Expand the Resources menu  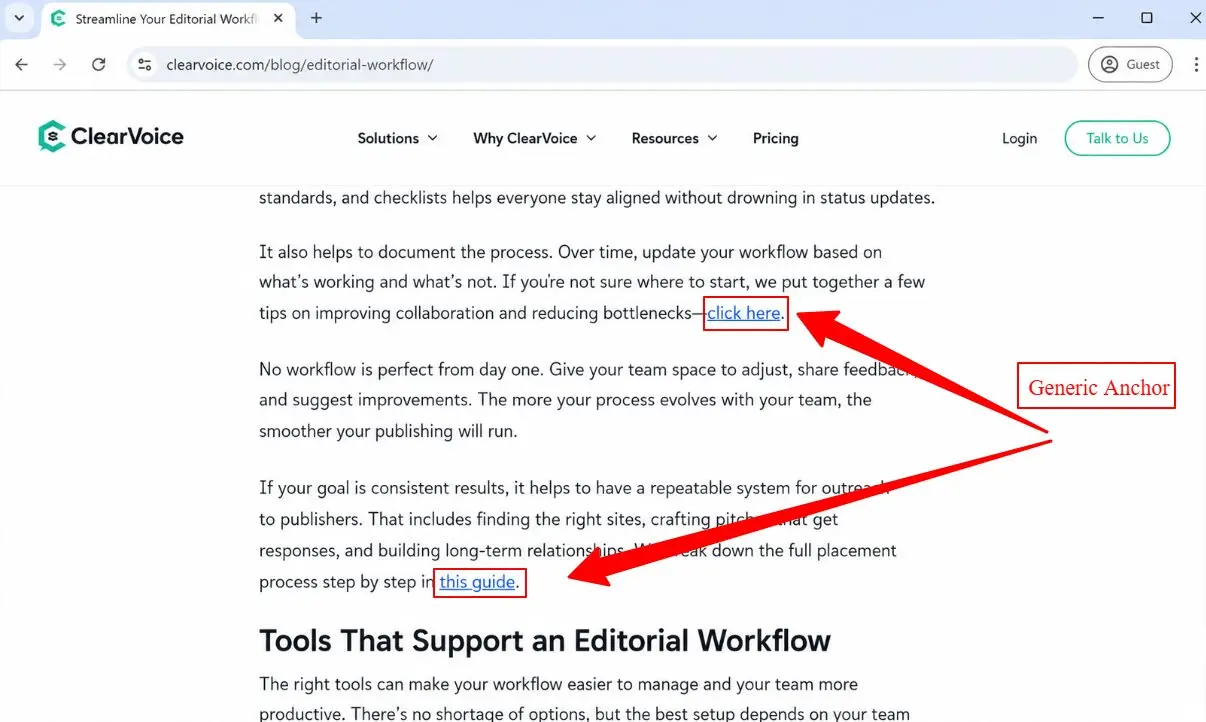pos(675,138)
